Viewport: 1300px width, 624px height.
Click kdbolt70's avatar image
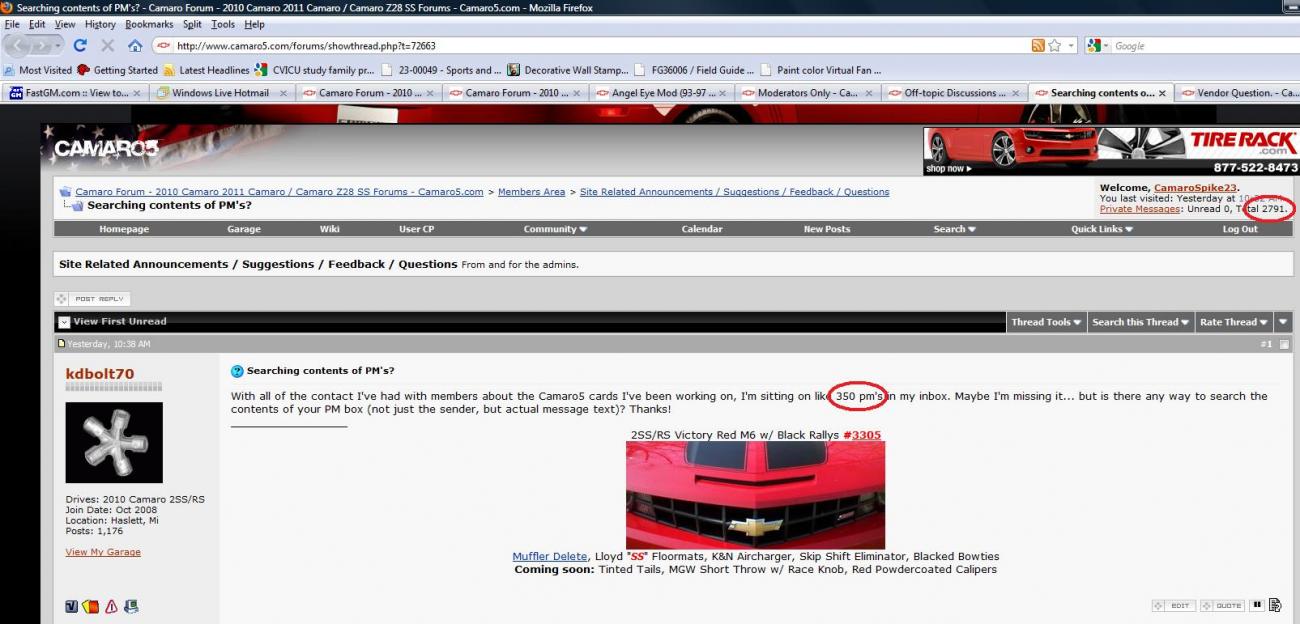pyautogui.click(x=114, y=443)
